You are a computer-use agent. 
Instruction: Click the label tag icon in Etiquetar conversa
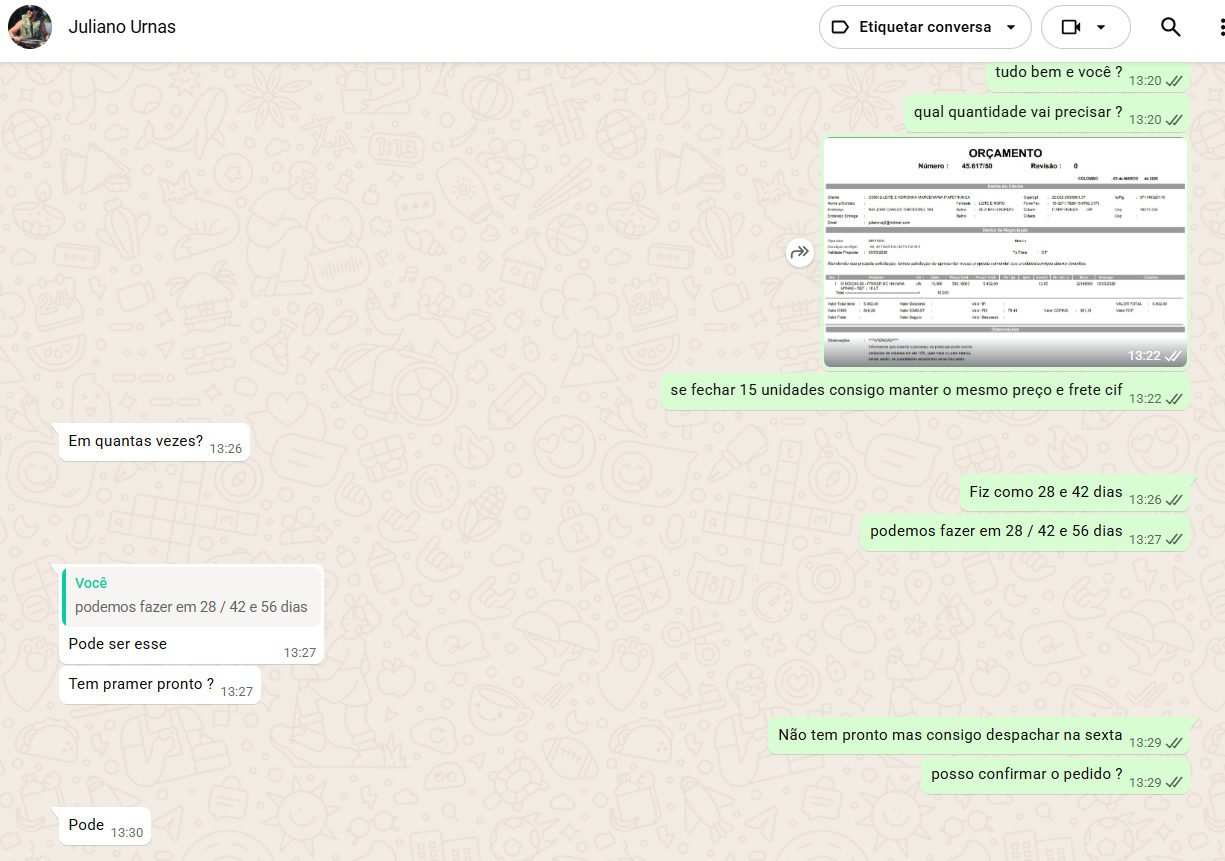pos(841,27)
